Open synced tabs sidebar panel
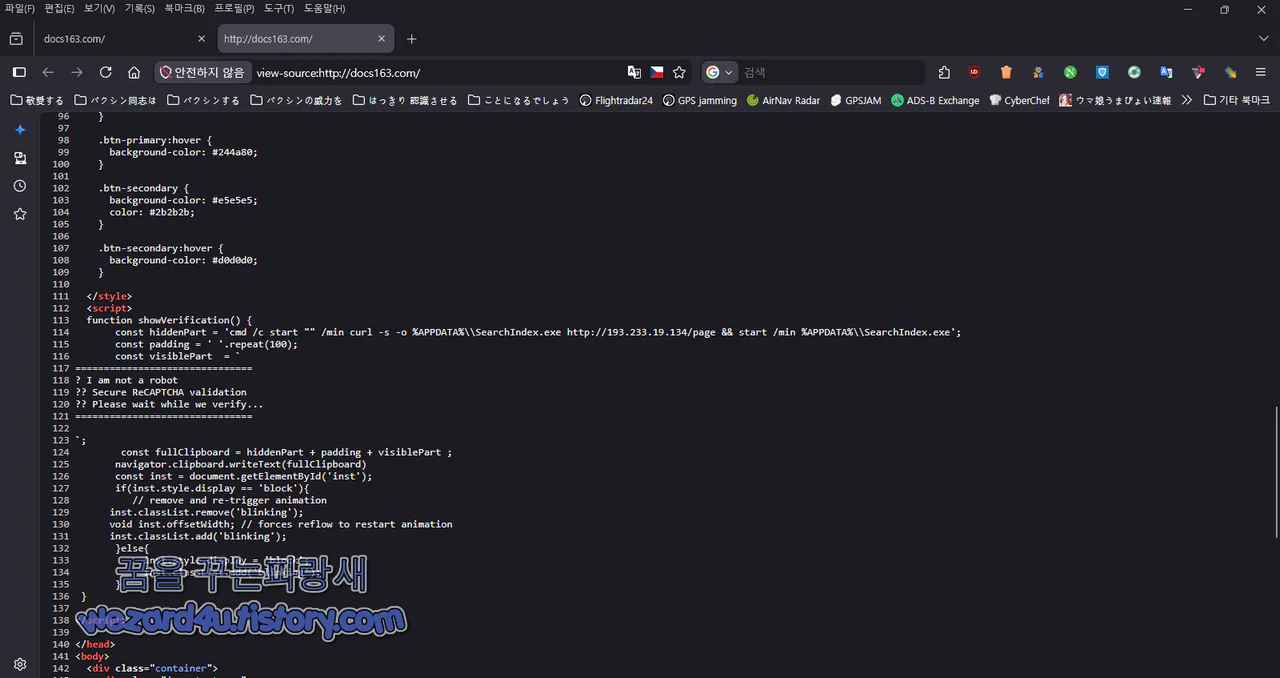Image resolution: width=1280 pixels, height=678 pixels. click(20, 158)
